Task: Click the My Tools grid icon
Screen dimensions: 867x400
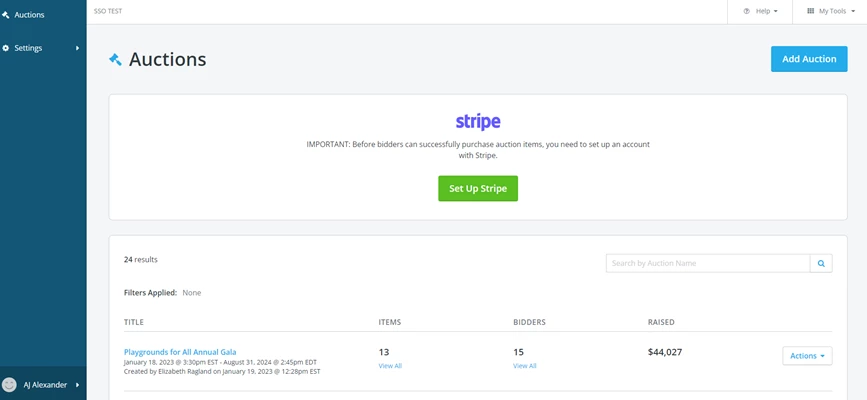Action: (811, 11)
